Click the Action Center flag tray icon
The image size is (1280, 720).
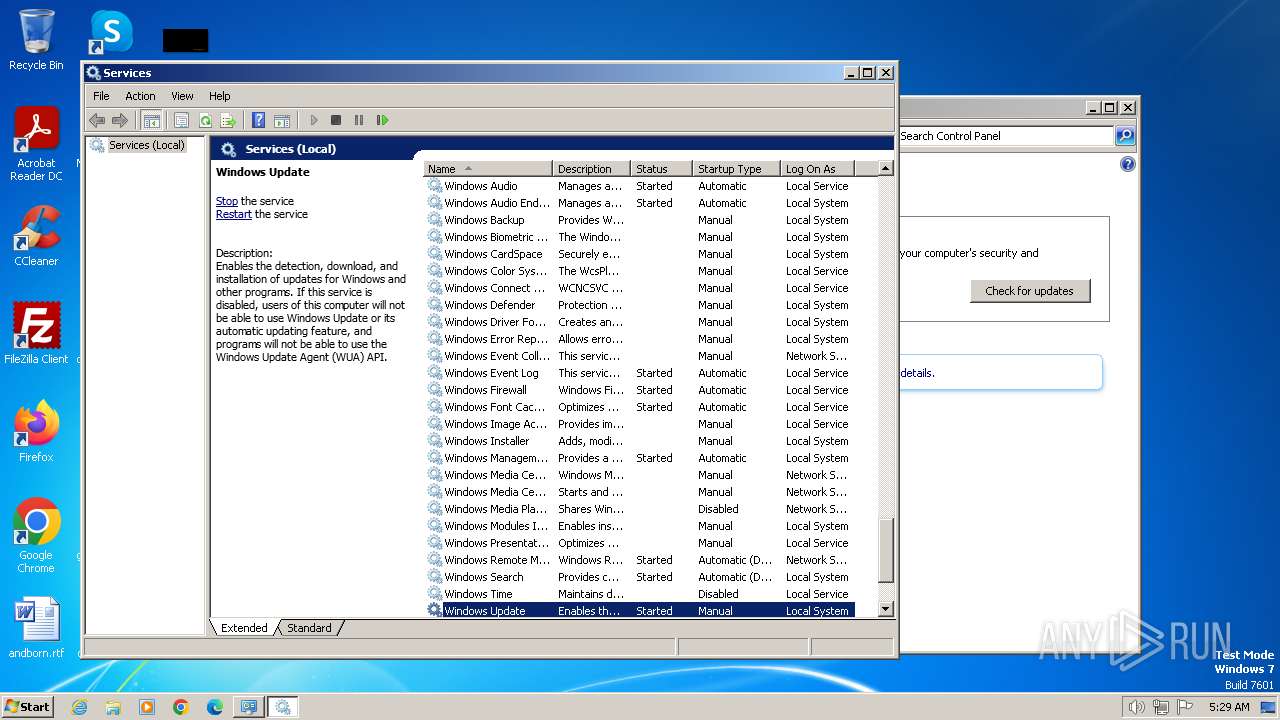tap(1185, 707)
